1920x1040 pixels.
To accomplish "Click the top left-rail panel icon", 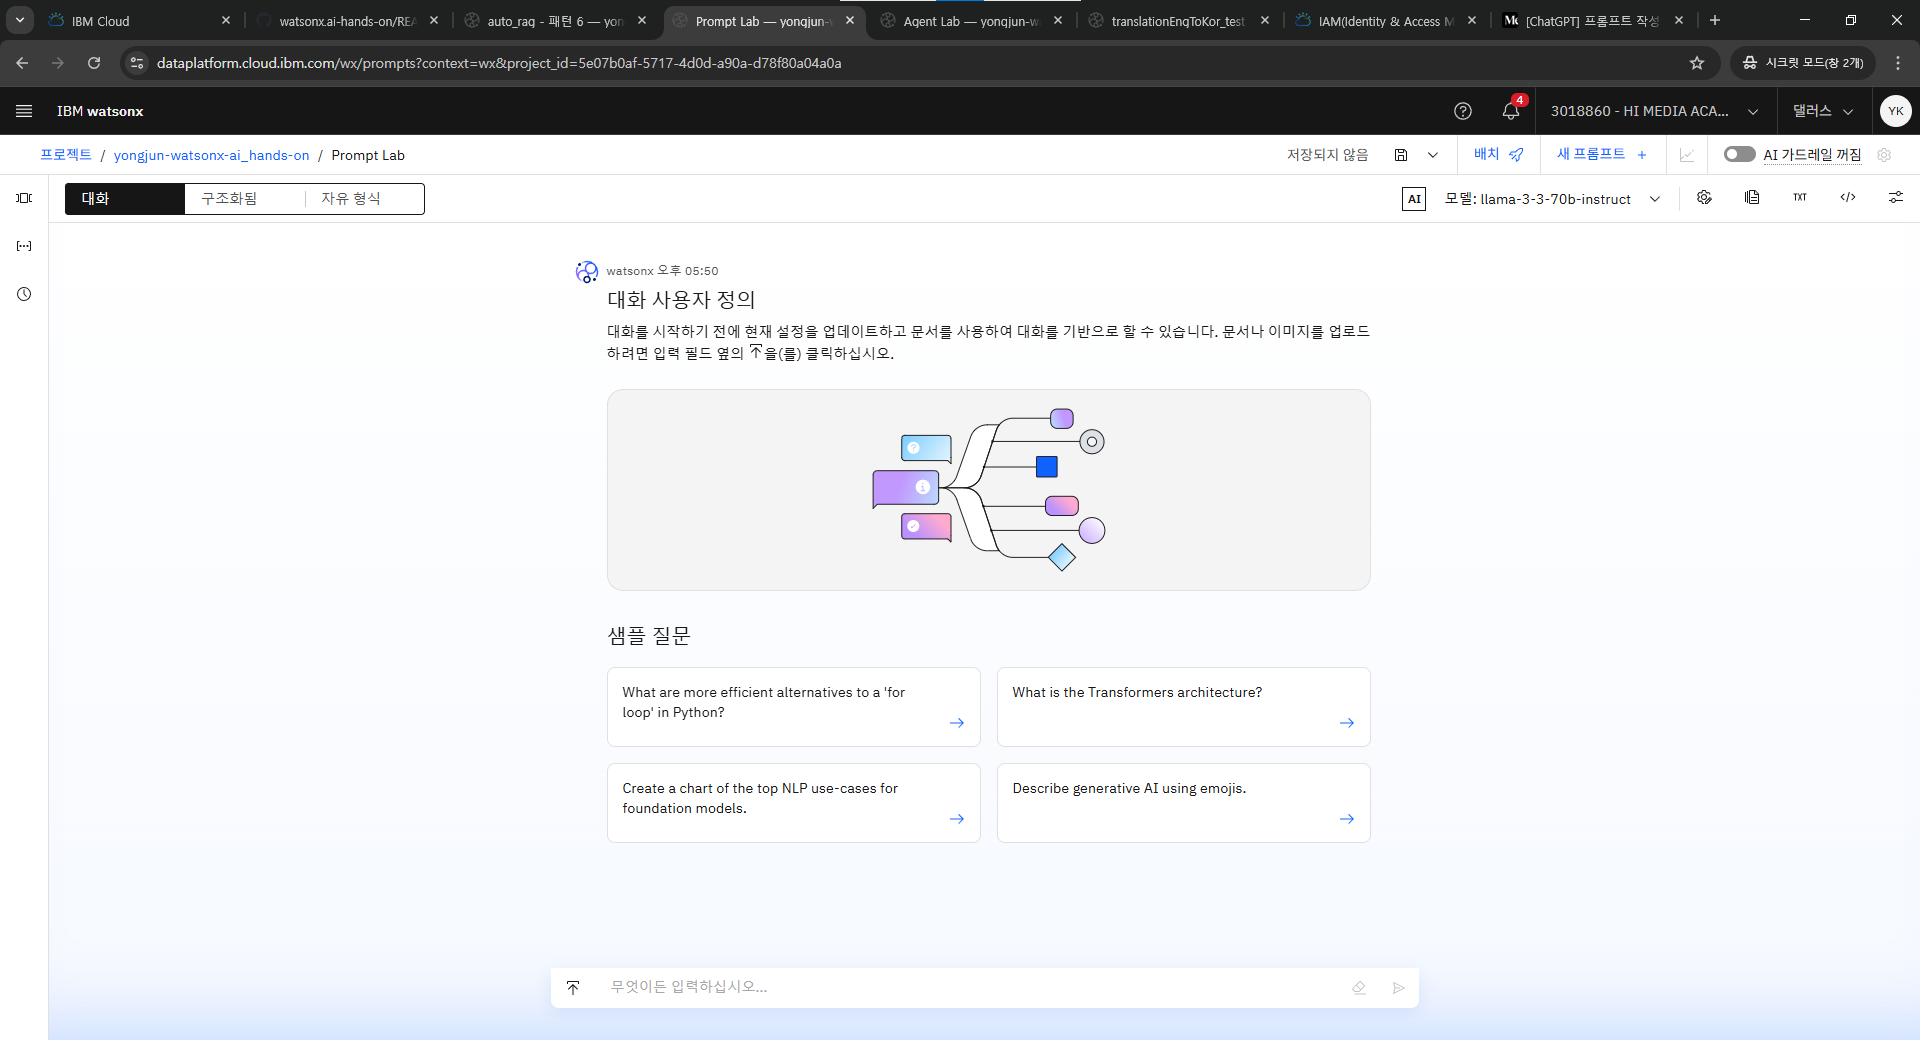I will pyautogui.click(x=24, y=198).
